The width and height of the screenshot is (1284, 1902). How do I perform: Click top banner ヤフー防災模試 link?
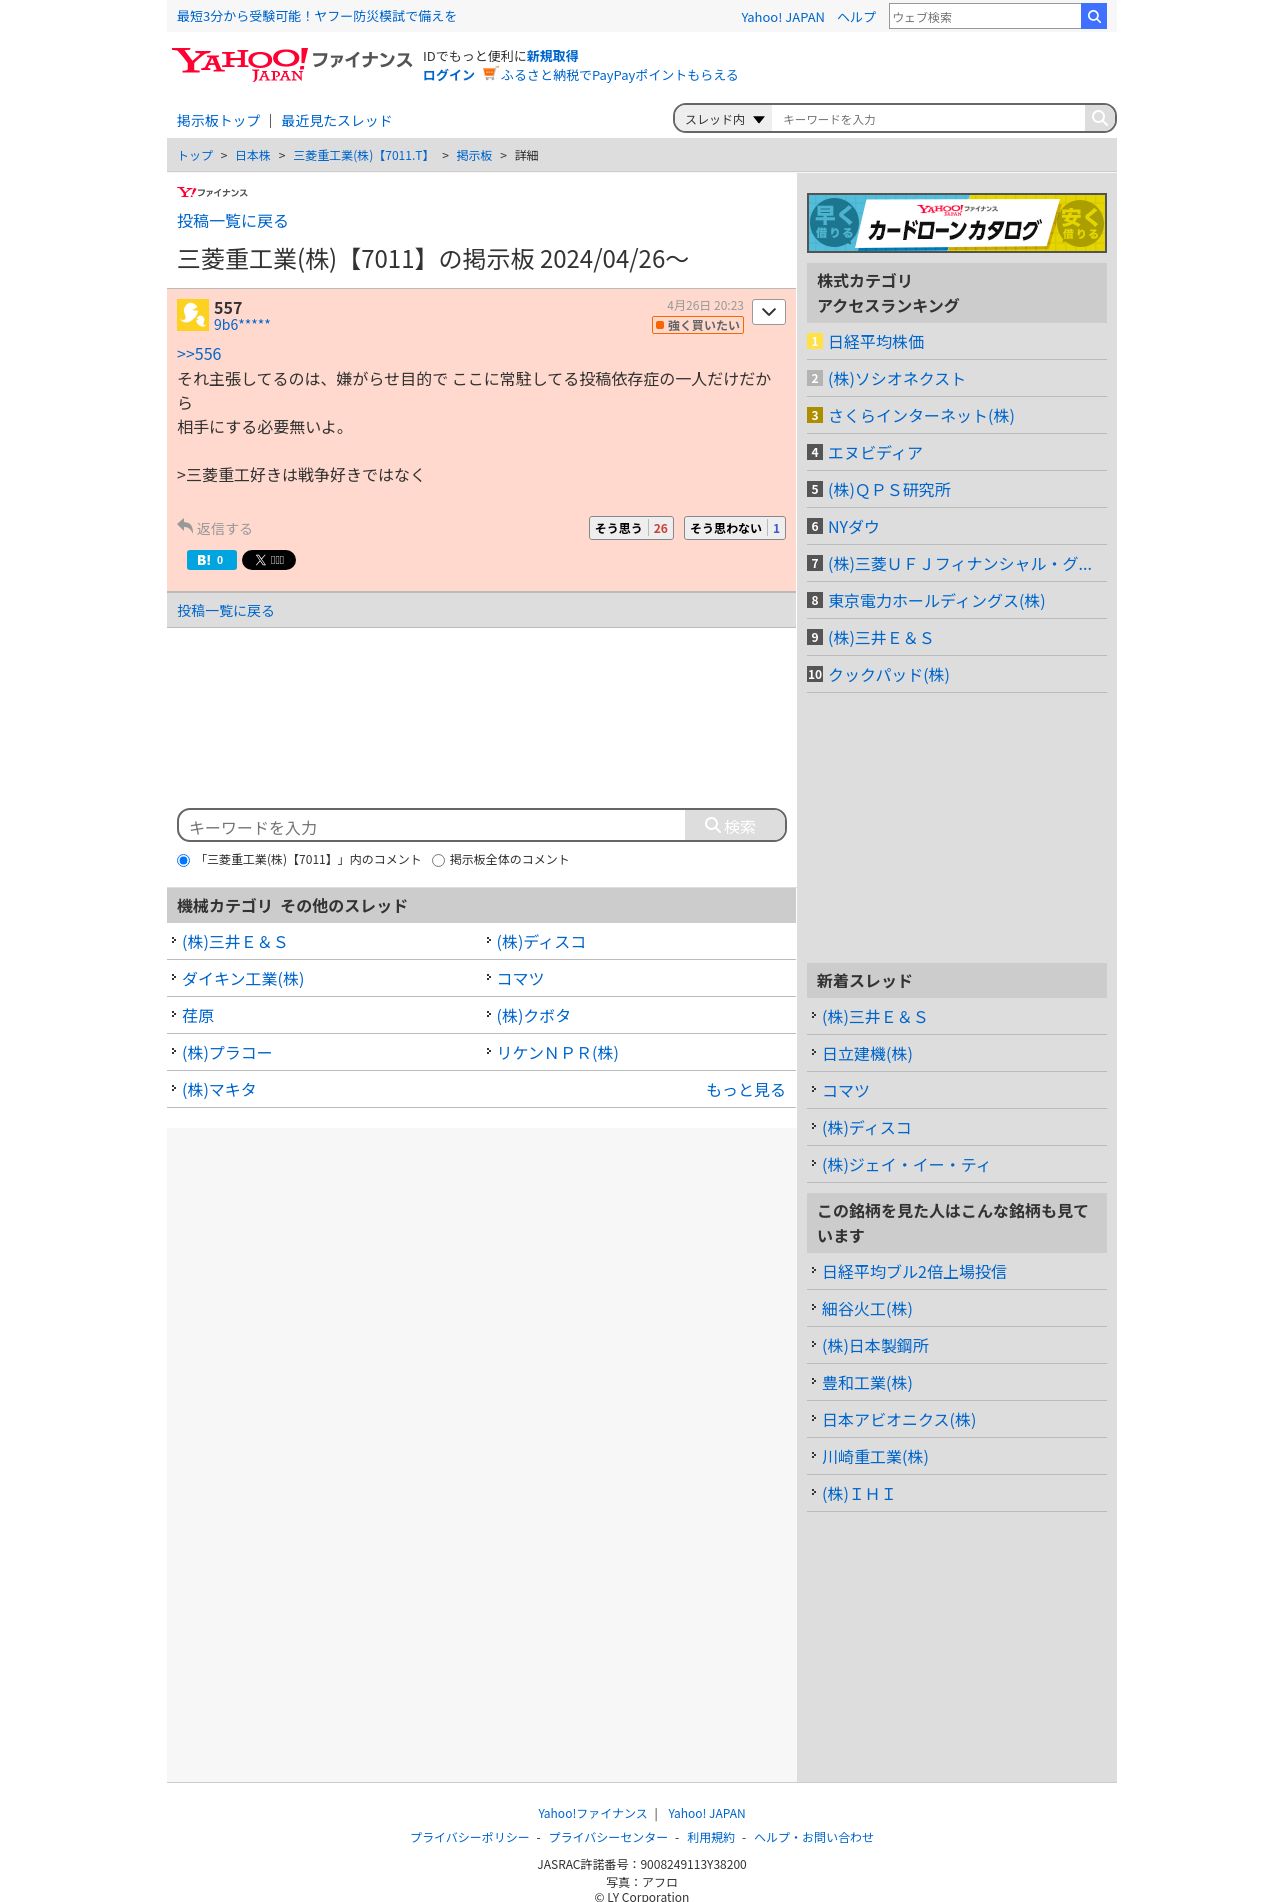[316, 16]
